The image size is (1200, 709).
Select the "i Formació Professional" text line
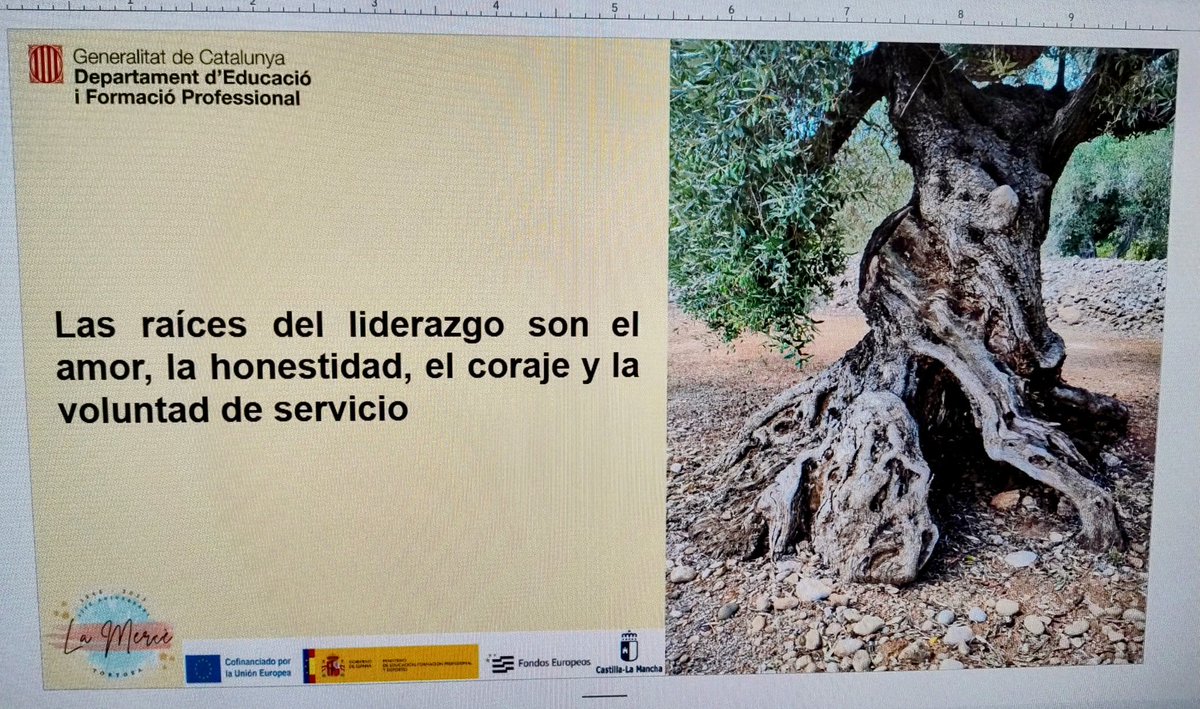point(187,98)
